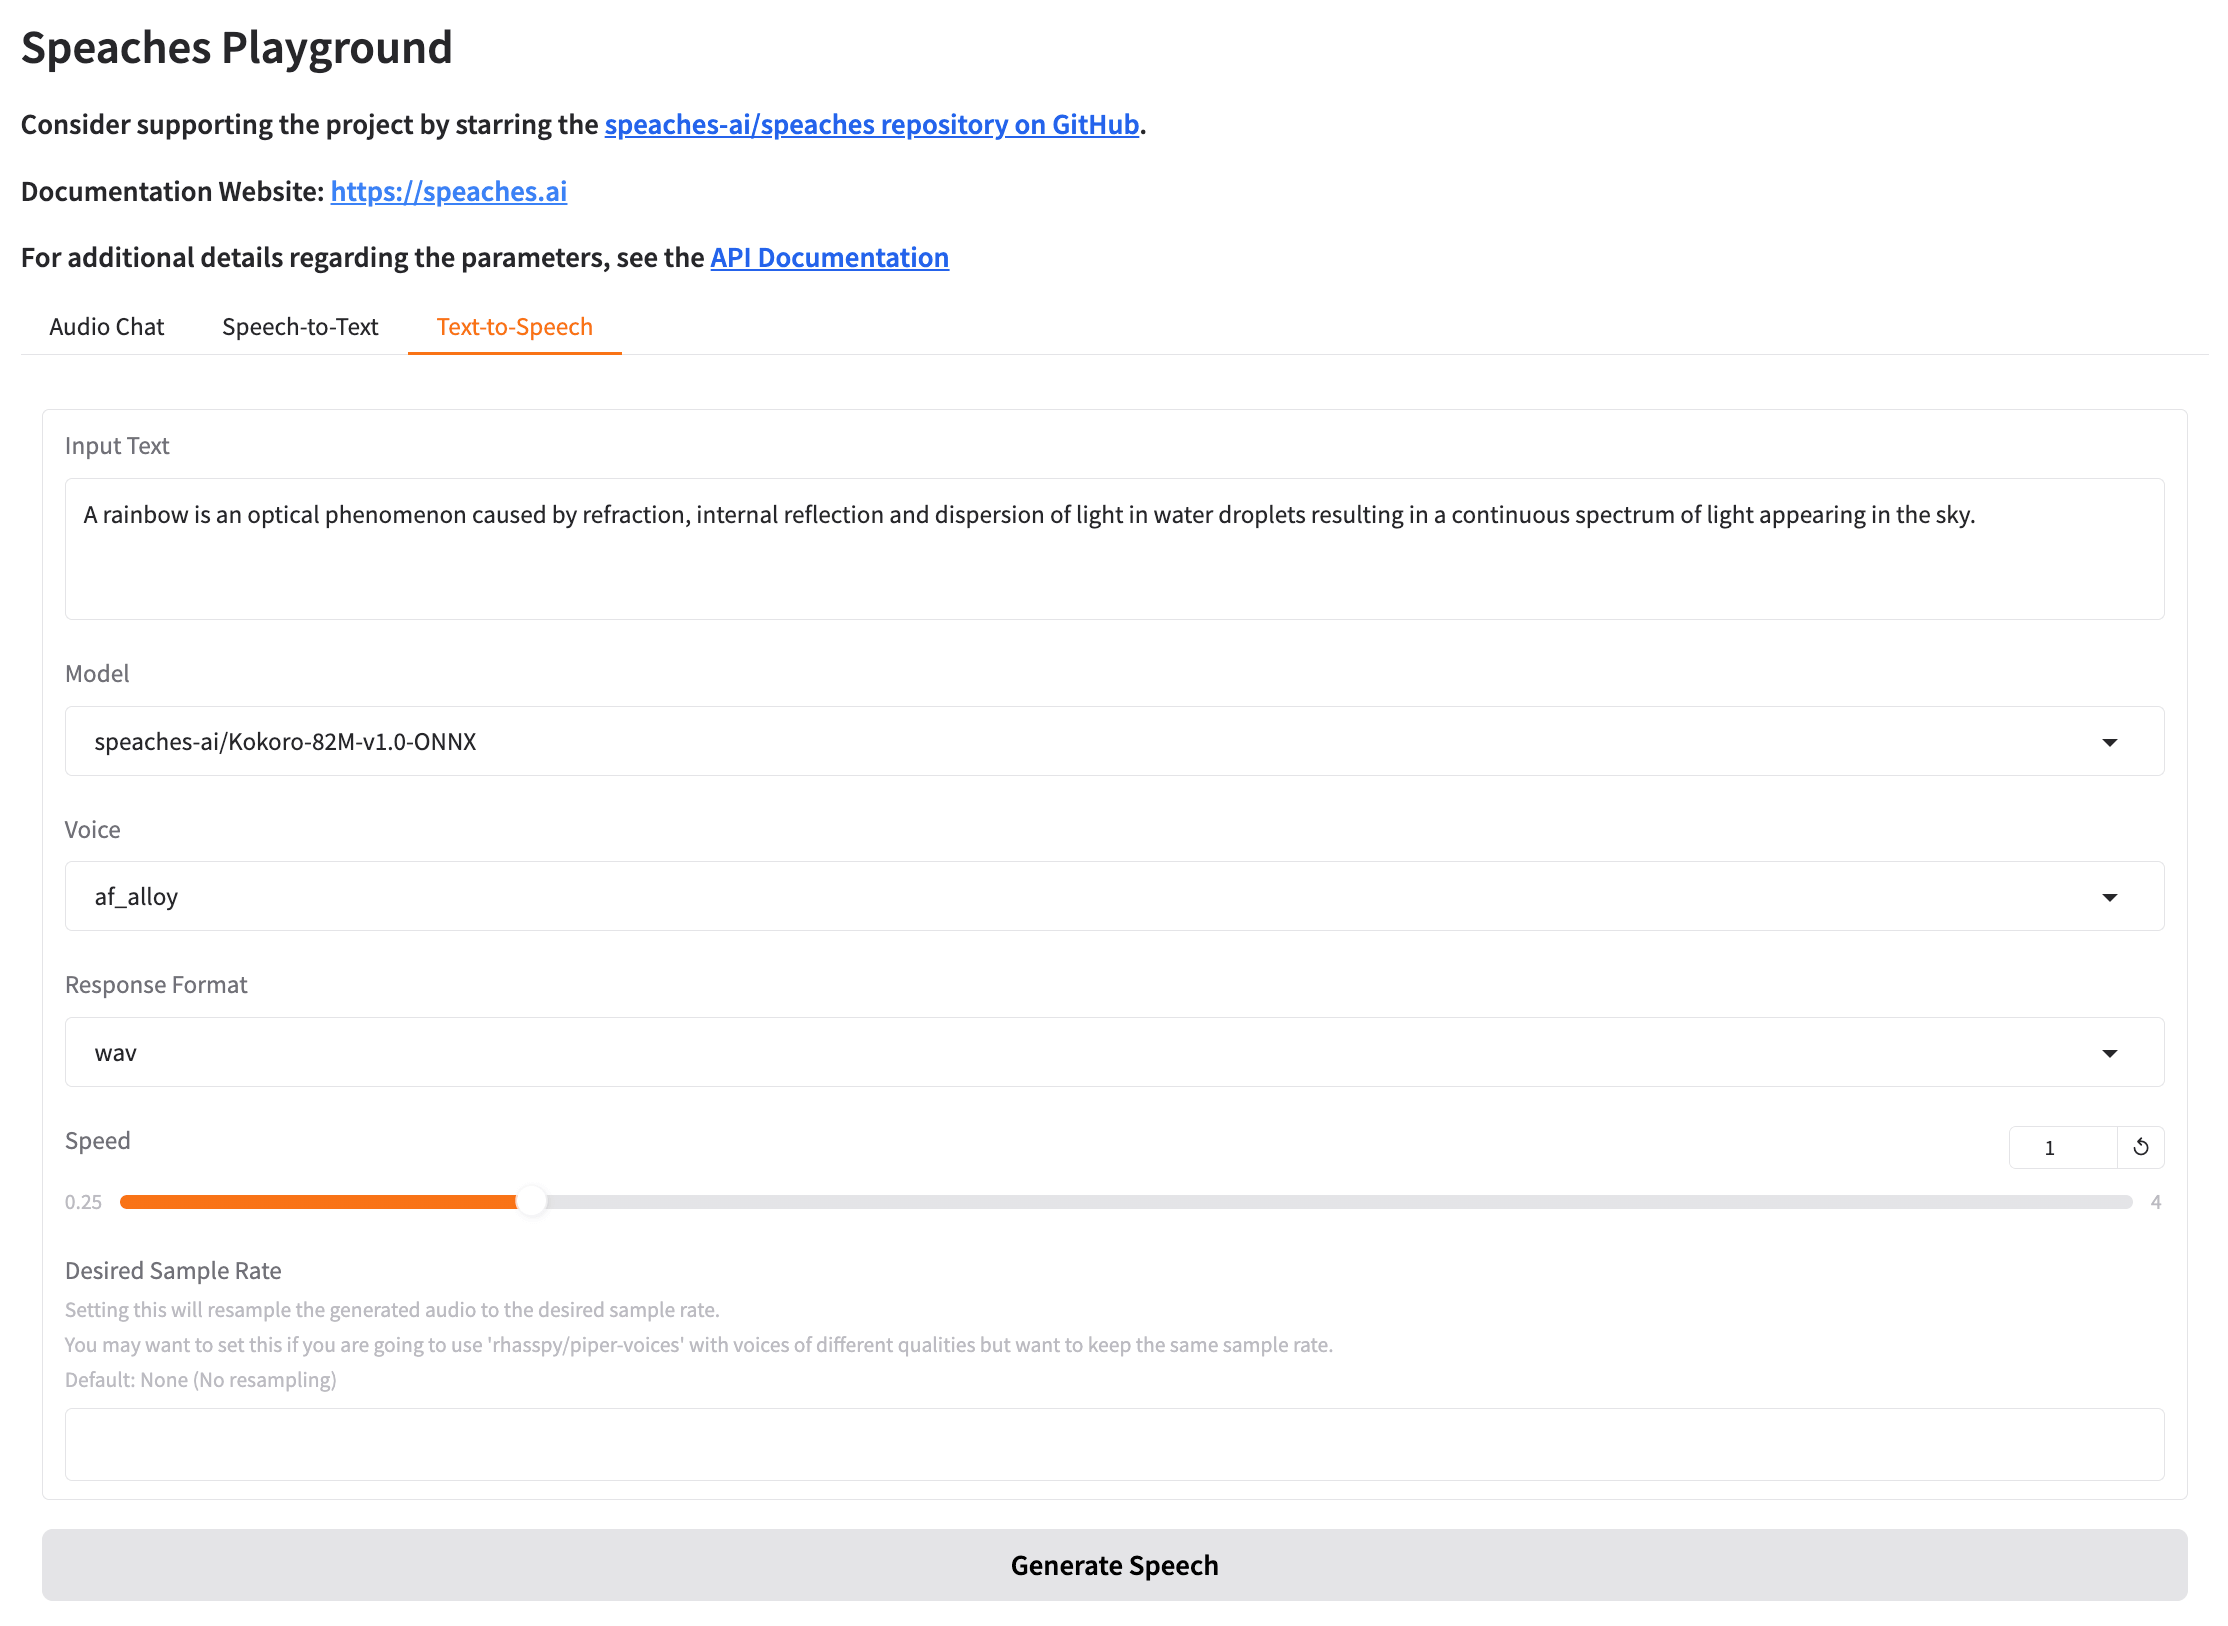Reset the Speed value to default

coord(2140,1147)
